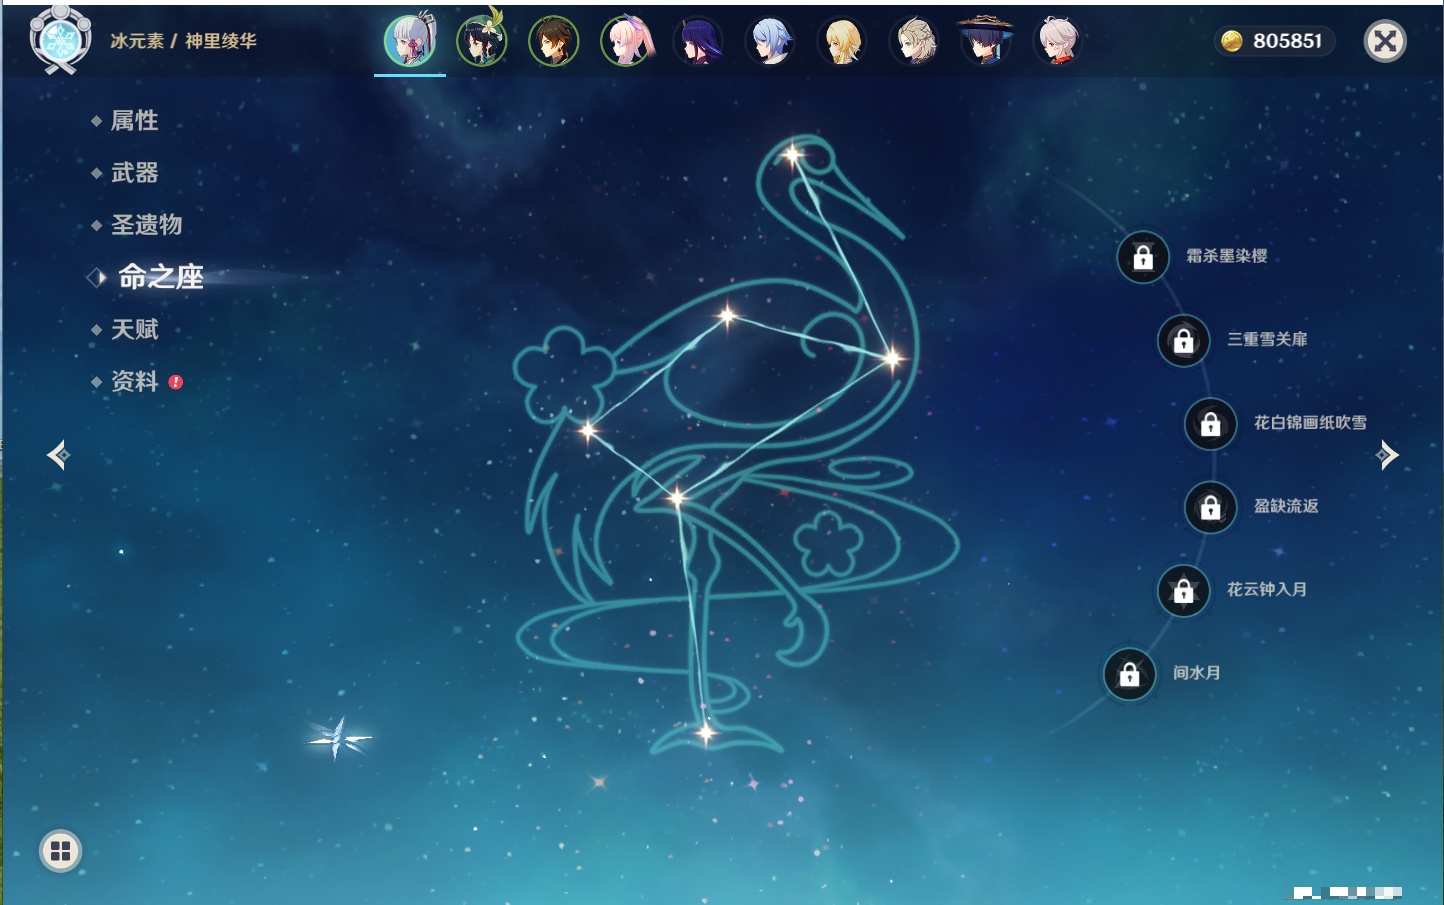The width and height of the screenshot is (1444, 905).
Task: Open the 属性 attributes tab
Action: coord(134,121)
